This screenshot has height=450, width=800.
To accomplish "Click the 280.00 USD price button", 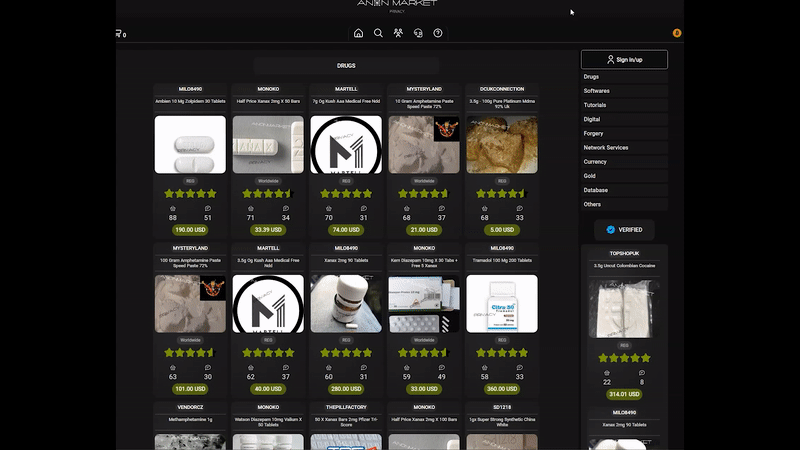I will pos(346,389).
